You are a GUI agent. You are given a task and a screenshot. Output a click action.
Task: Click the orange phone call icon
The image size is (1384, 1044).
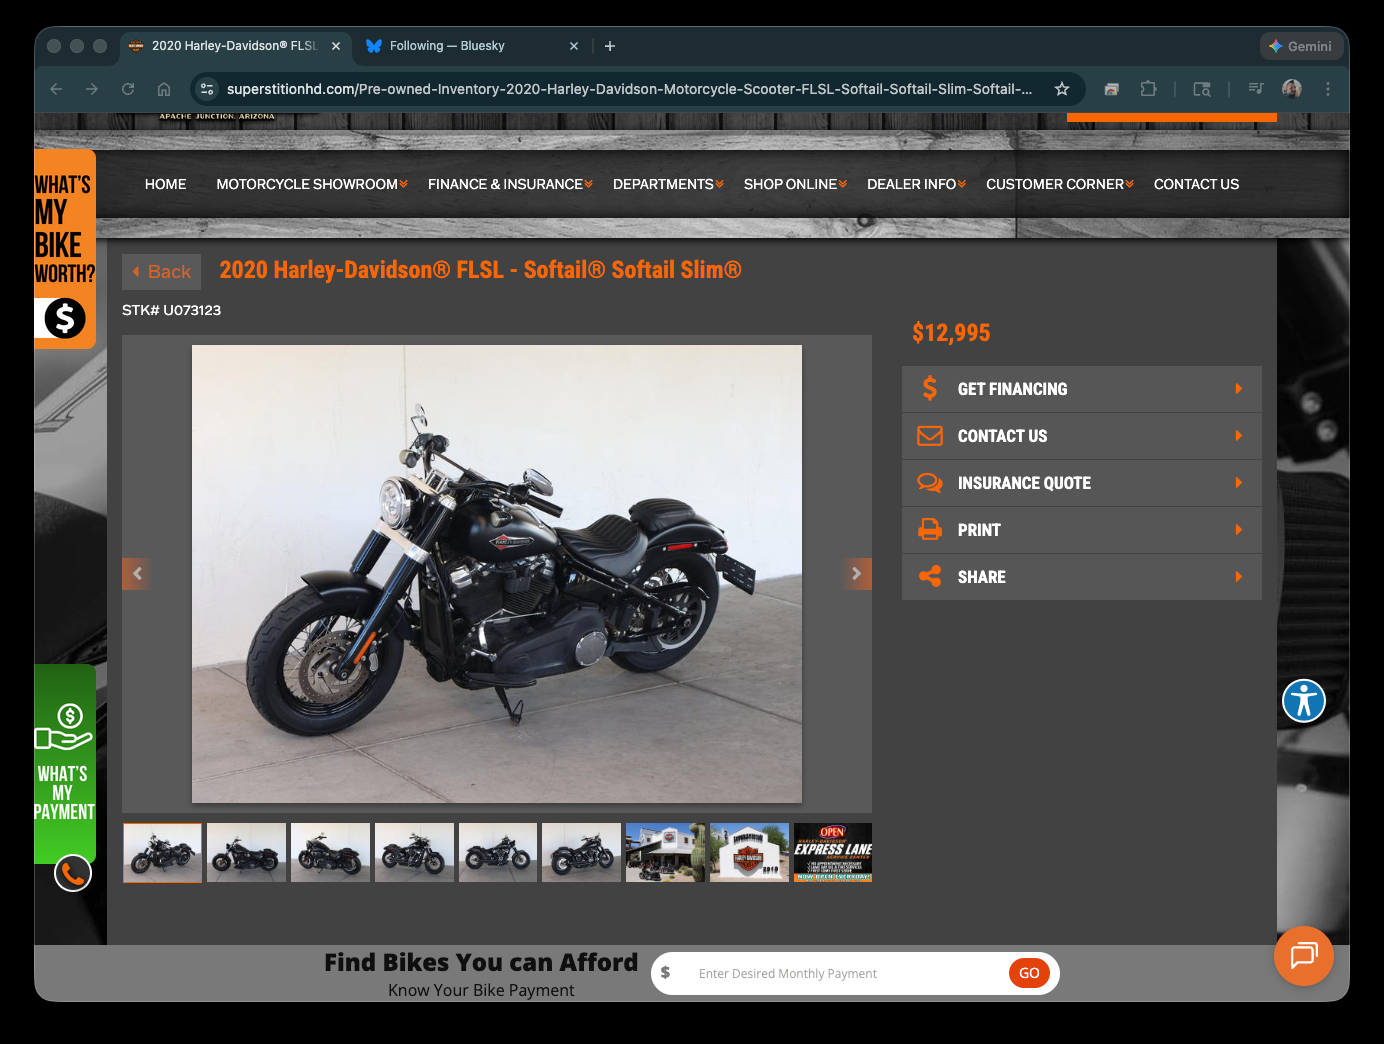click(73, 874)
